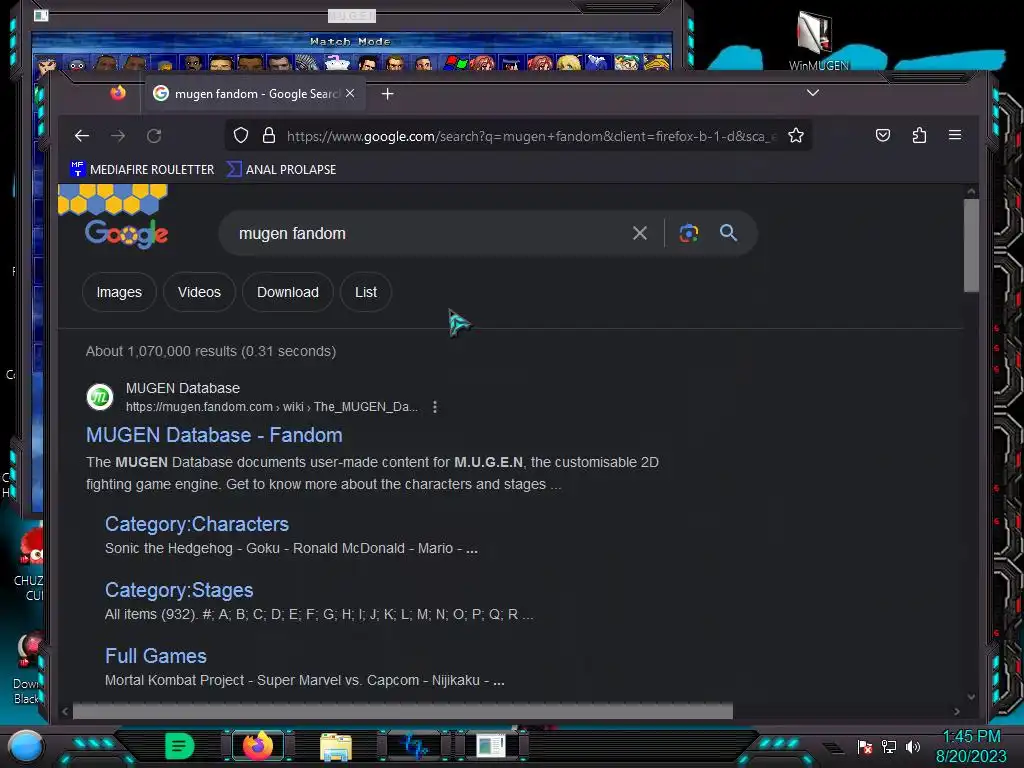Image resolution: width=1024 pixels, height=768 pixels.
Task: Click the Google logo
Action: (126, 233)
